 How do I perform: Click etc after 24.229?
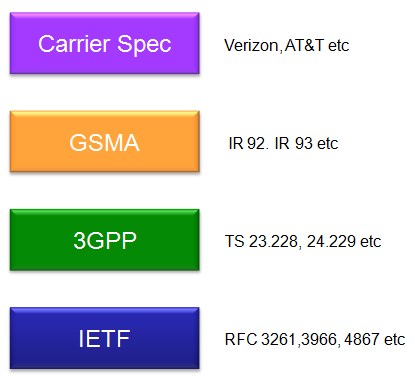pyautogui.click(x=371, y=242)
